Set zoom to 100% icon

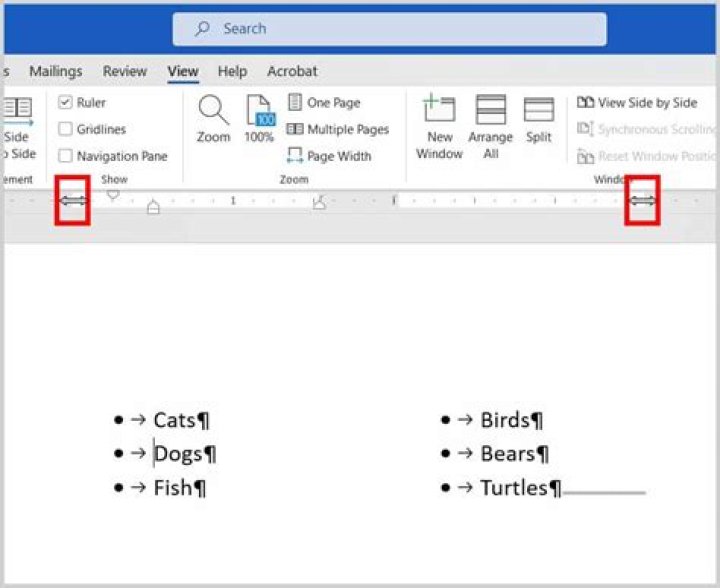point(260,111)
